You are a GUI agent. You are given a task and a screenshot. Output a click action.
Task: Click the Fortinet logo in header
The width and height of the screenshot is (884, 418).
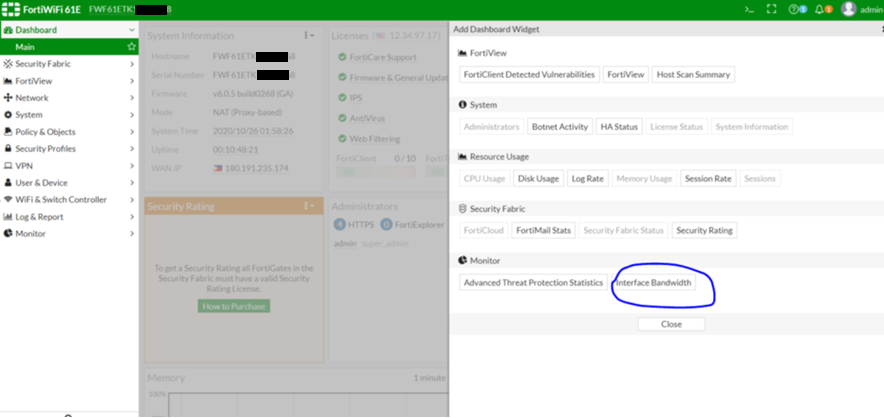click(11, 10)
